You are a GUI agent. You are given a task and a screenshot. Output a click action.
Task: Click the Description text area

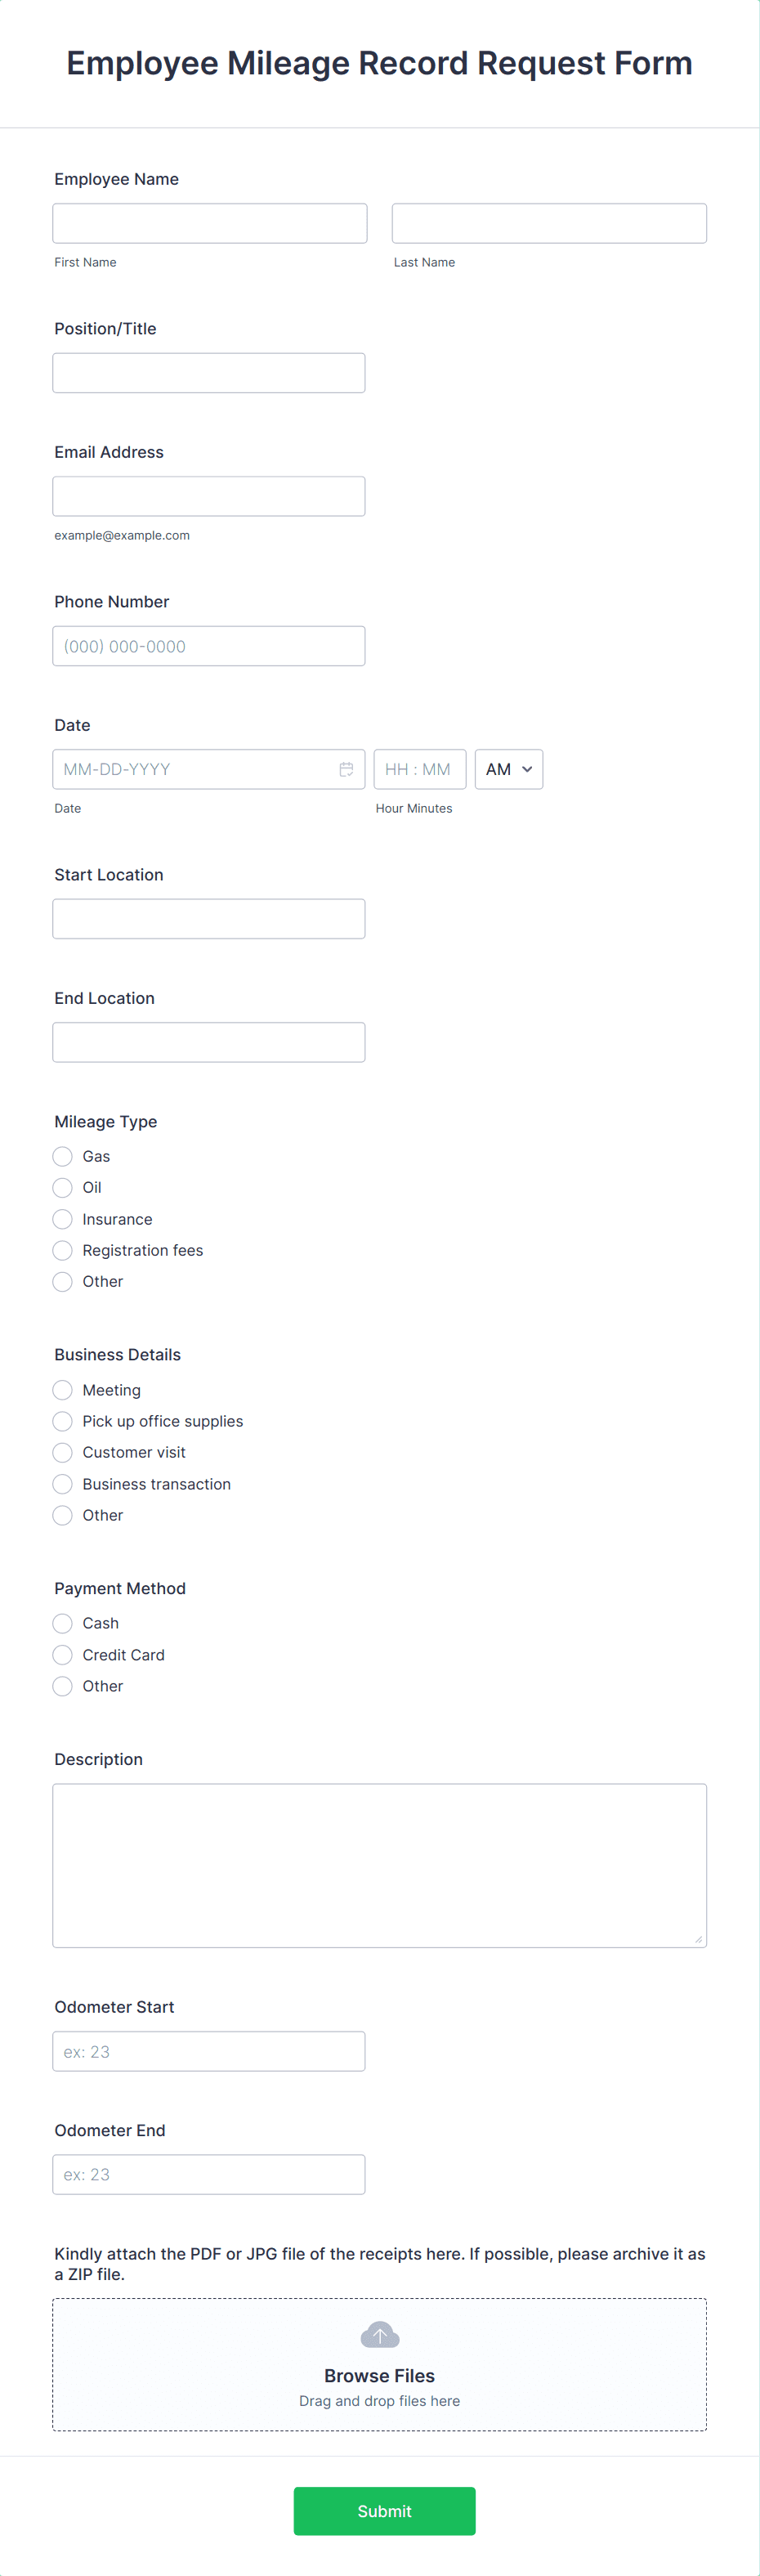tap(379, 1865)
